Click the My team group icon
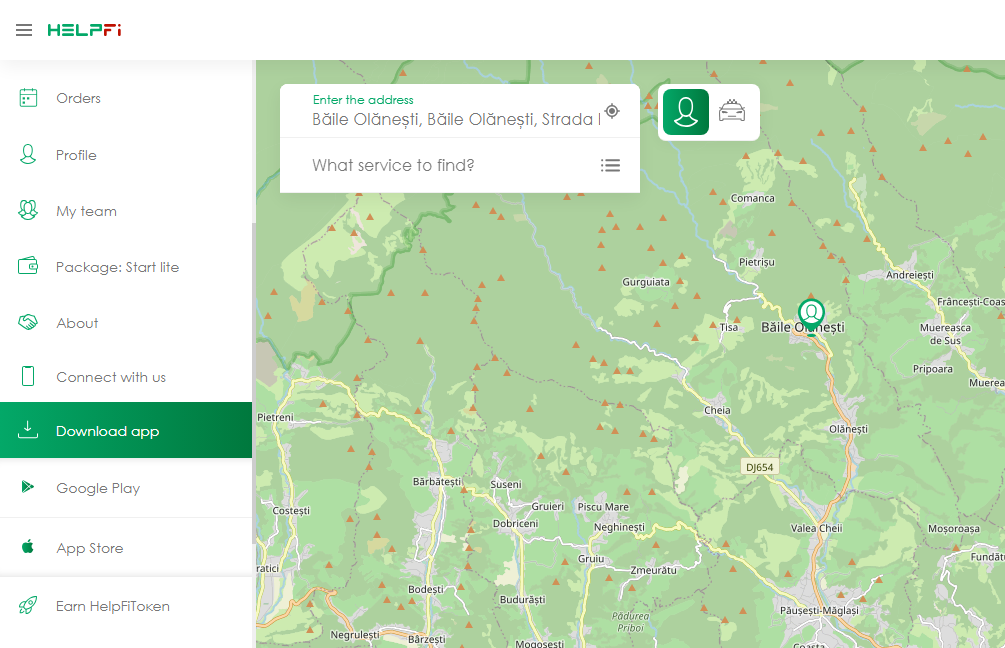Screen dimensions: 1005x648 [28, 211]
